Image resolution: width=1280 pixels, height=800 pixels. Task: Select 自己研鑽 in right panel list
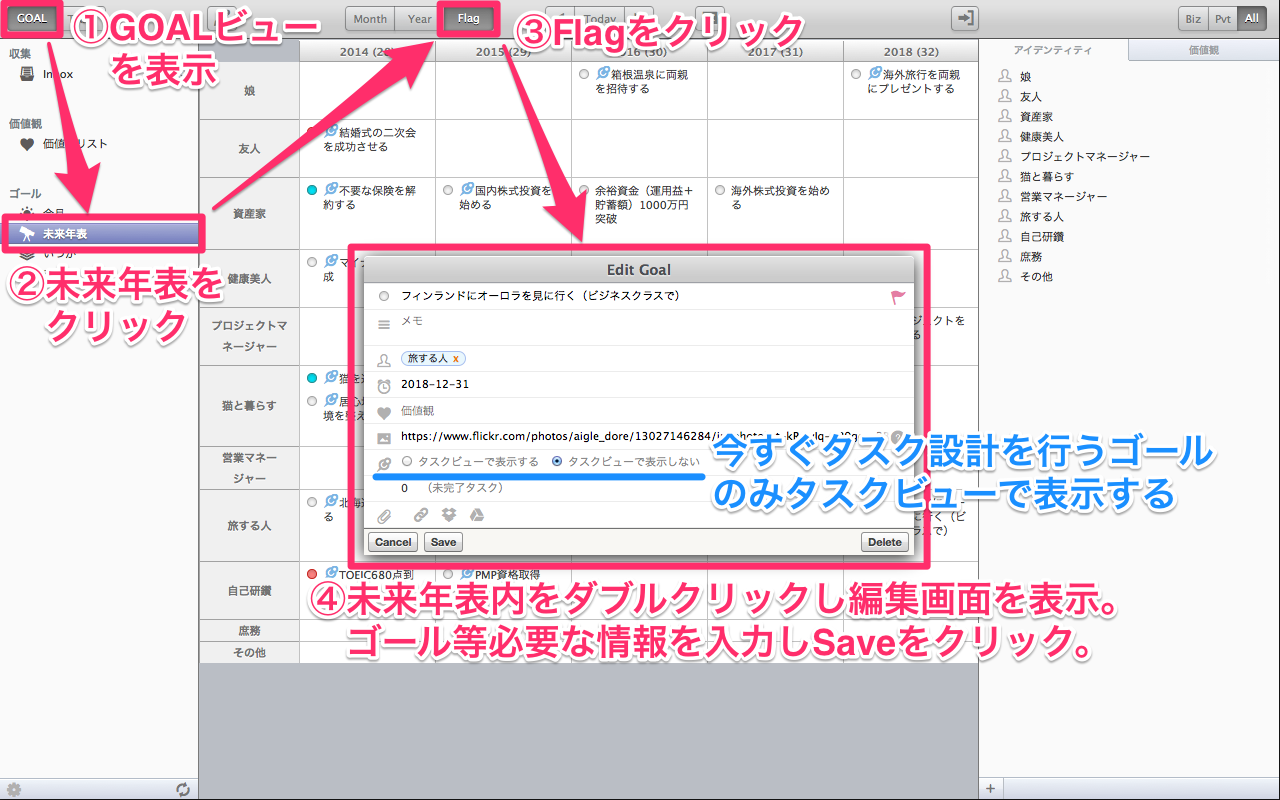(1042, 236)
